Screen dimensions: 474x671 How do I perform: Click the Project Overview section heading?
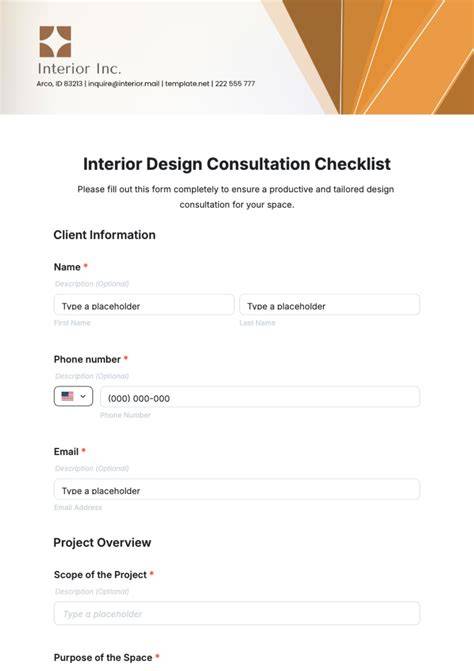click(102, 543)
